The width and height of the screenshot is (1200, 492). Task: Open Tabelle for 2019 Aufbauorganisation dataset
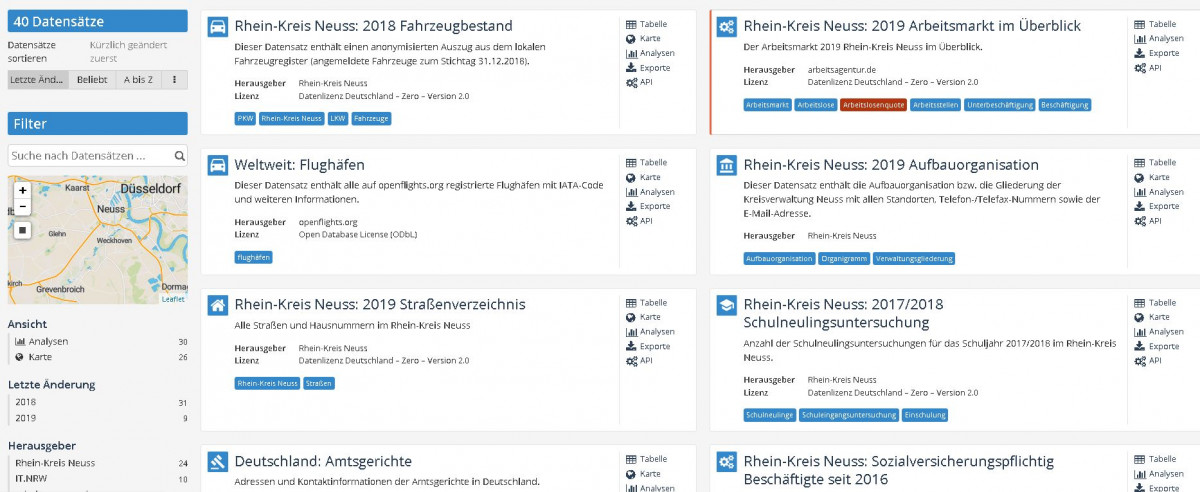[1161, 163]
